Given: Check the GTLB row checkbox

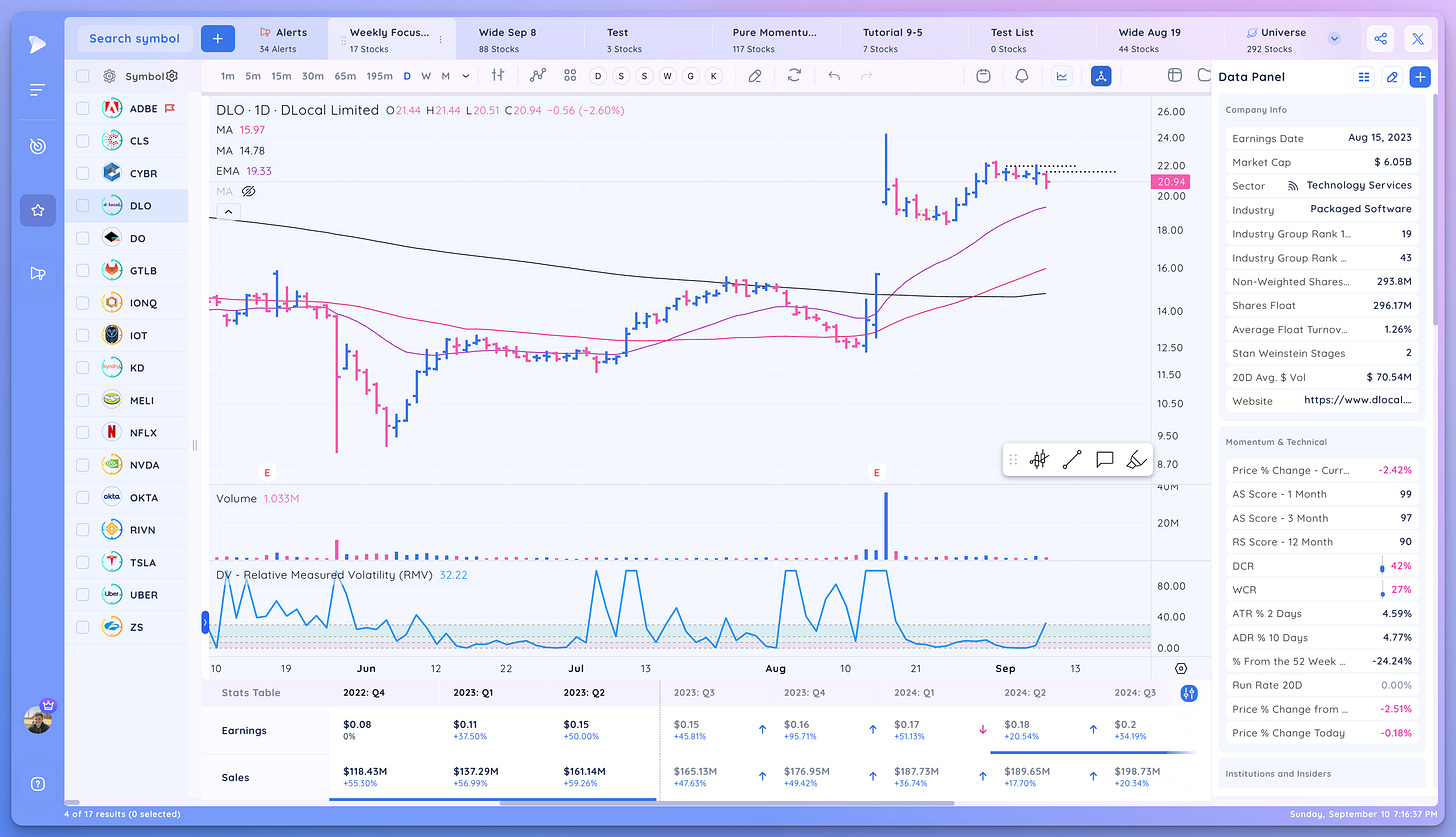Looking at the screenshot, I should point(83,270).
